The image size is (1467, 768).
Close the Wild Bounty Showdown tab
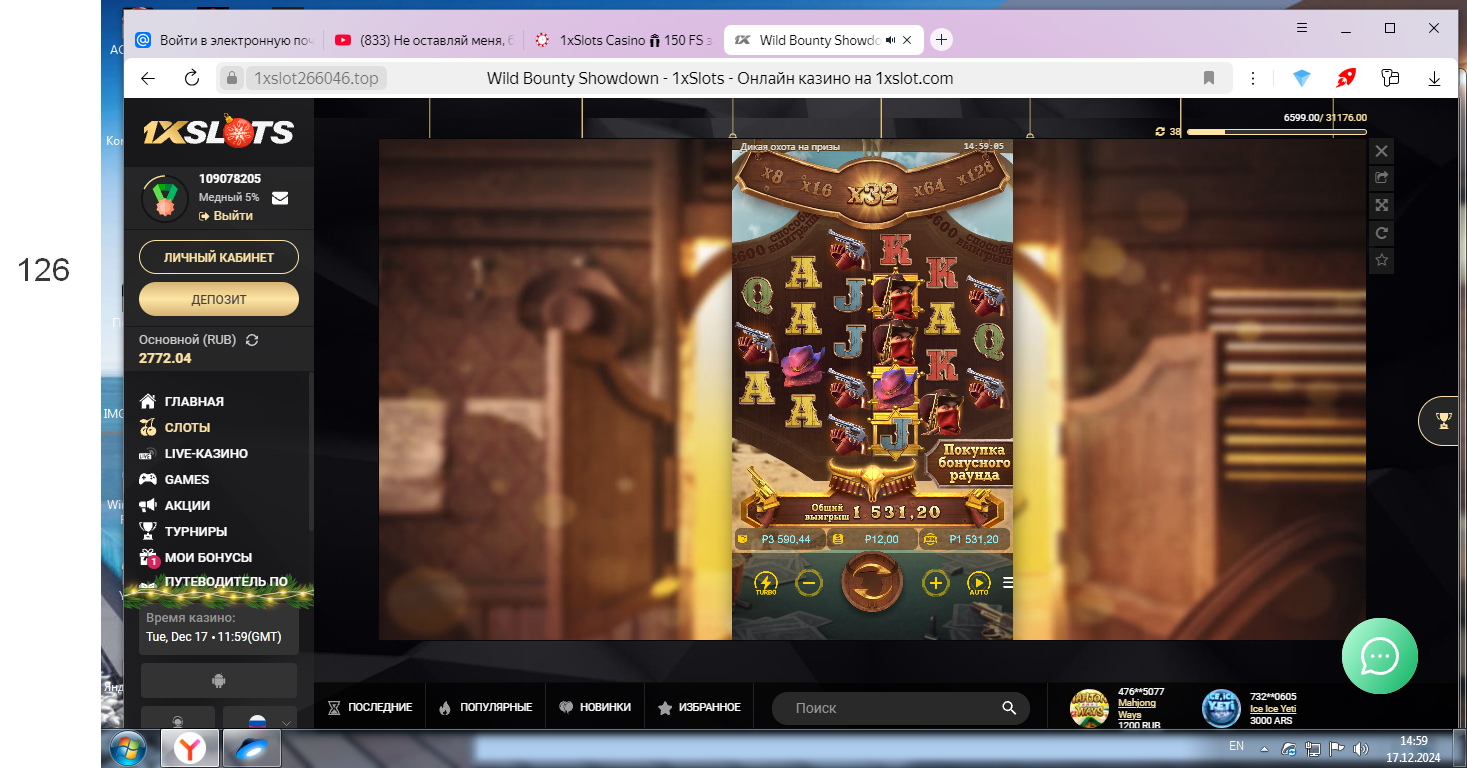point(907,40)
